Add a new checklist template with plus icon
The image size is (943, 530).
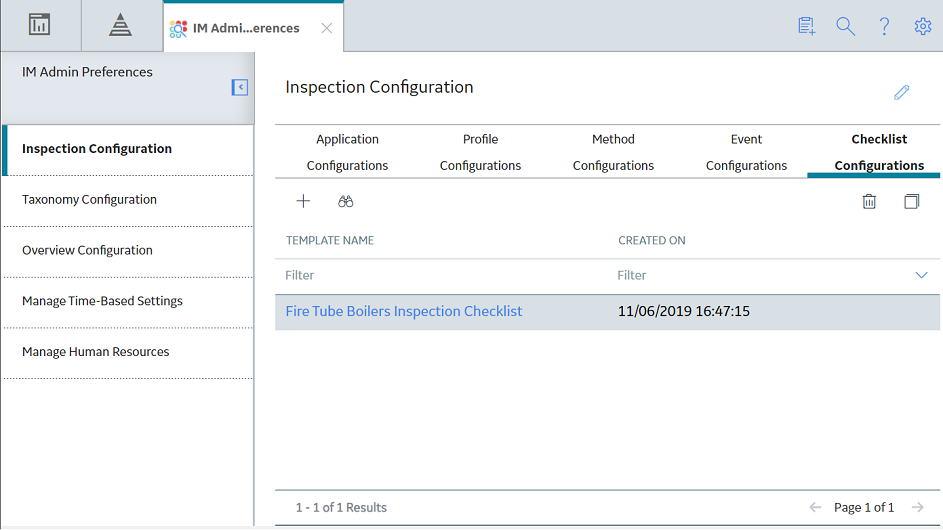pyautogui.click(x=303, y=201)
